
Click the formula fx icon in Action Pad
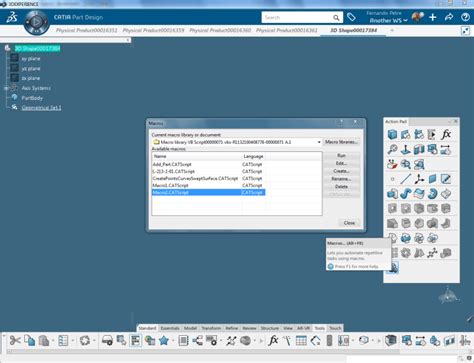[x=446, y=134]
